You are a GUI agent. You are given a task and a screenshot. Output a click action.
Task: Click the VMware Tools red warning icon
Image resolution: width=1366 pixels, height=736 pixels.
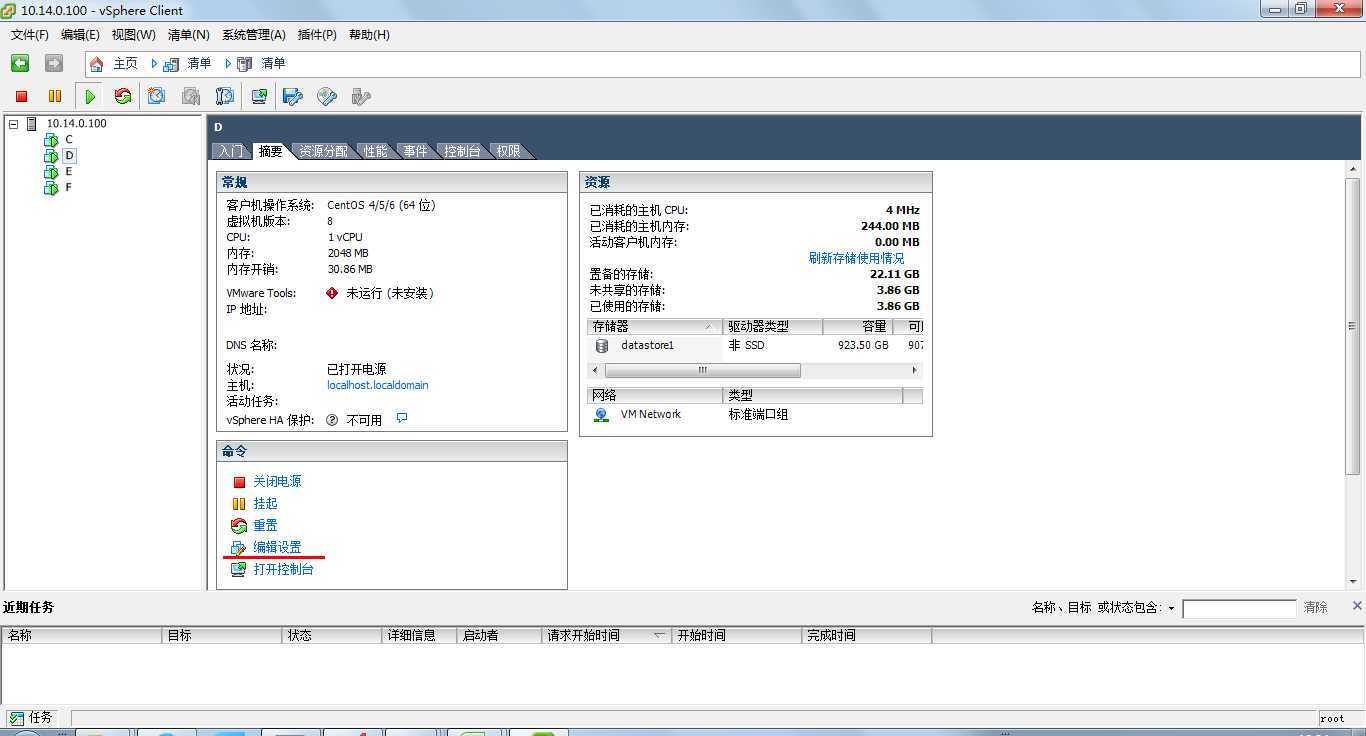(x=332, y=293)
